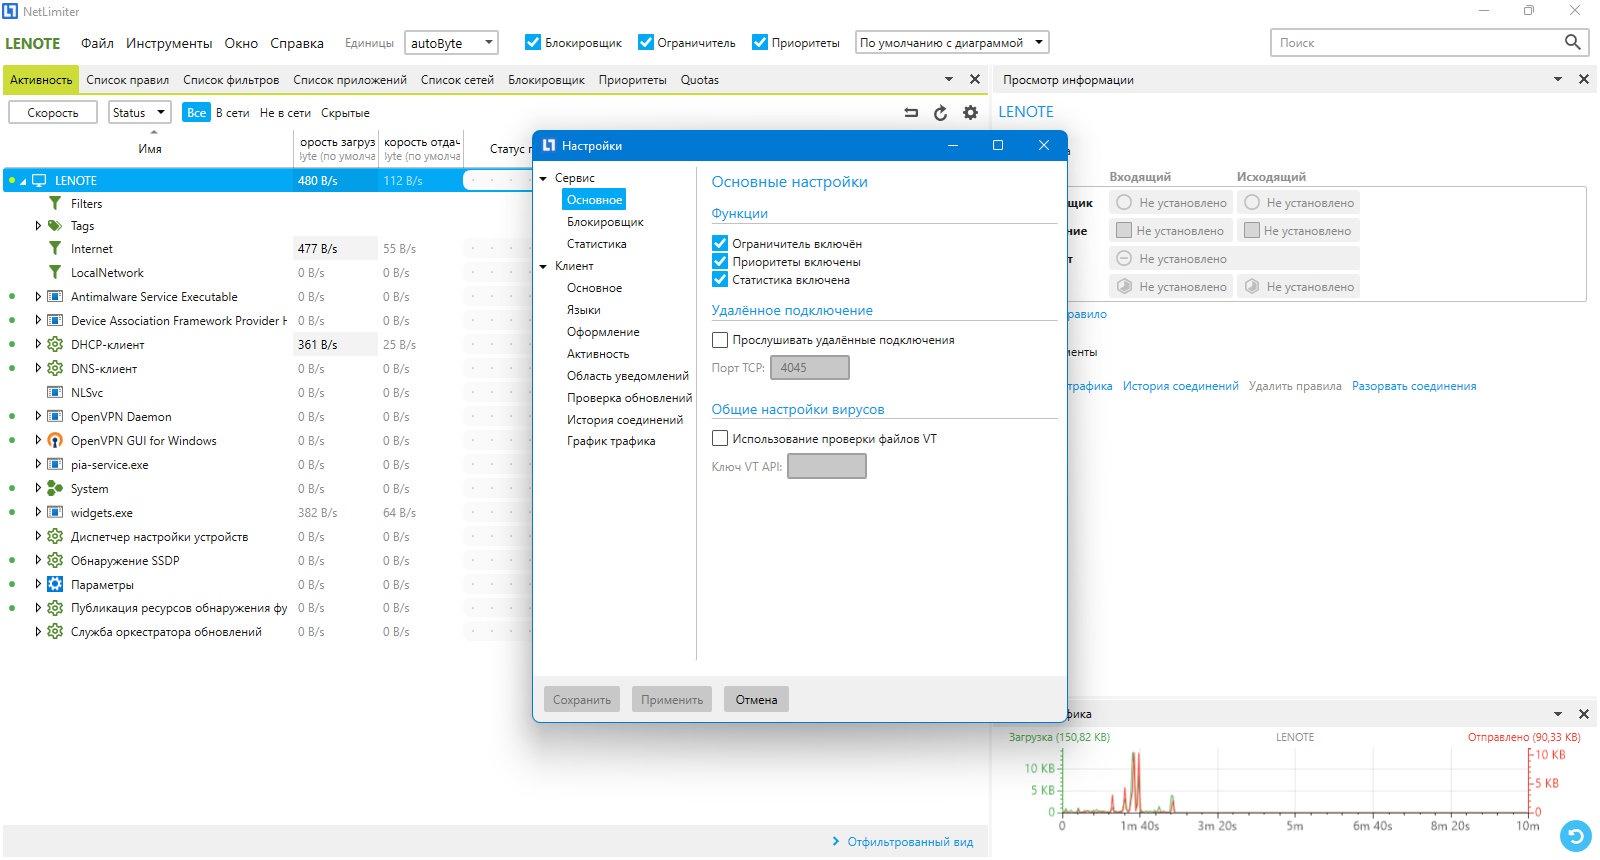This screenshot has width=1600, height=860.
Task: Expand the DHCP-клиент tree row
Action: point(38,344)
